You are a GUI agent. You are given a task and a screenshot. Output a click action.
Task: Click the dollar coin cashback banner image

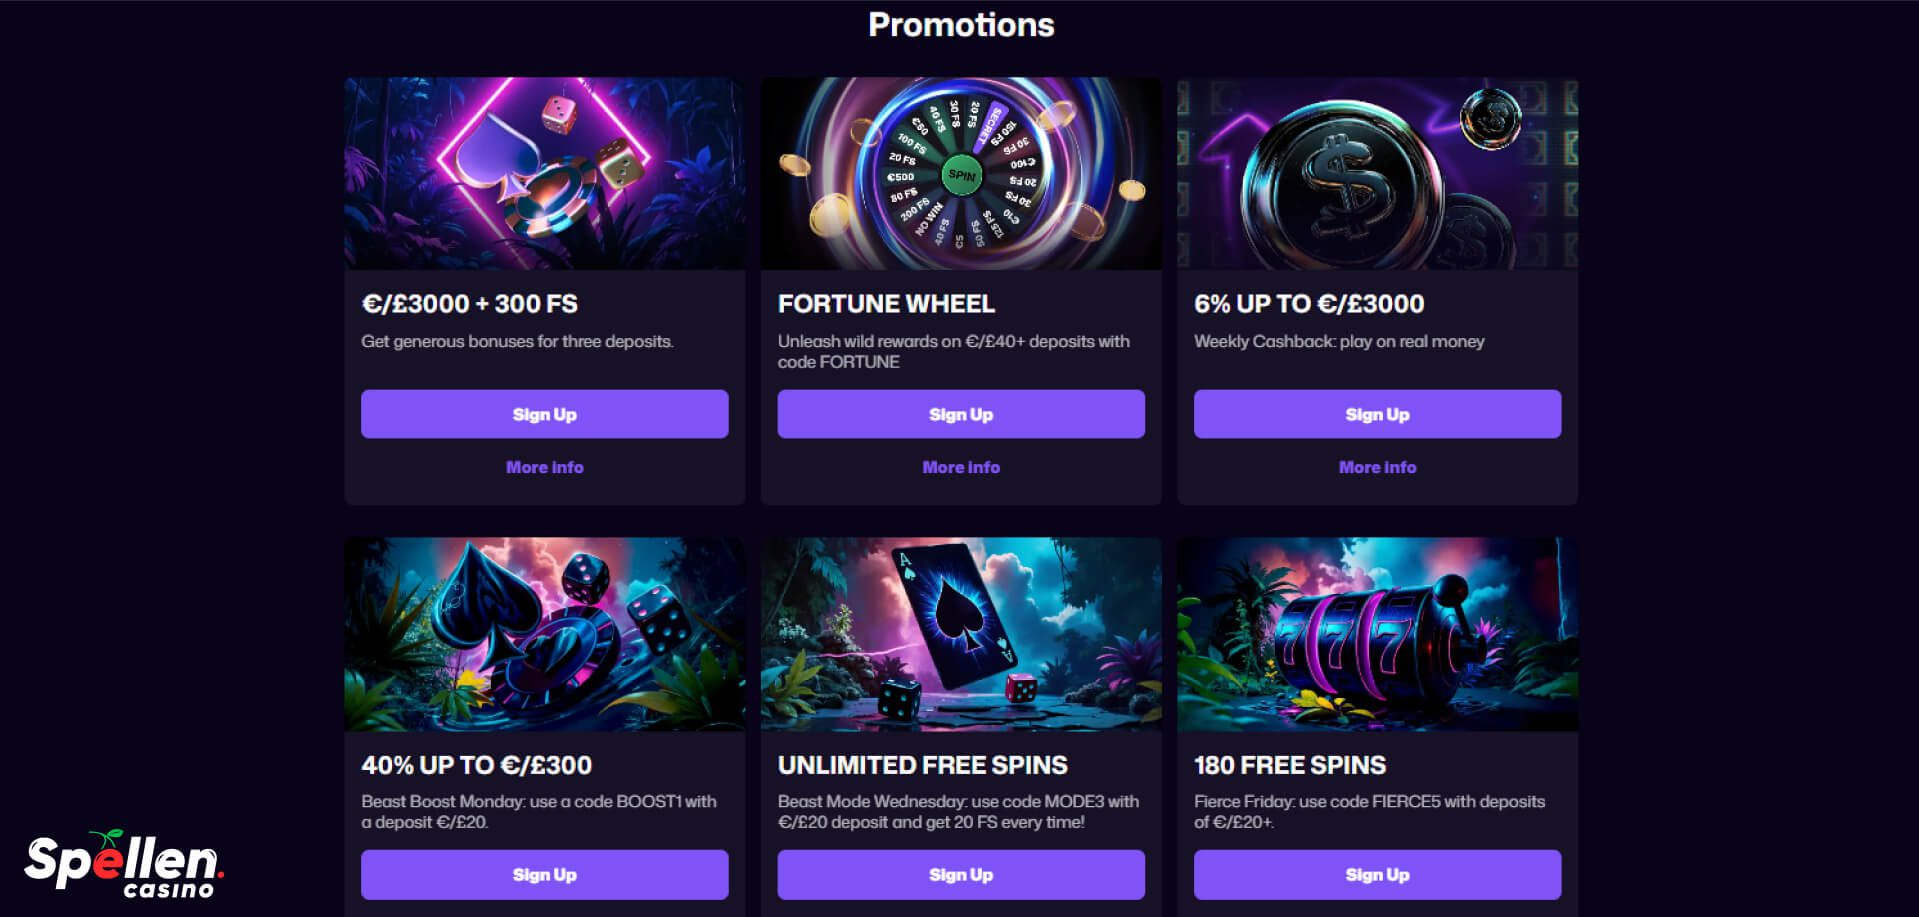tap(1377, 172)
